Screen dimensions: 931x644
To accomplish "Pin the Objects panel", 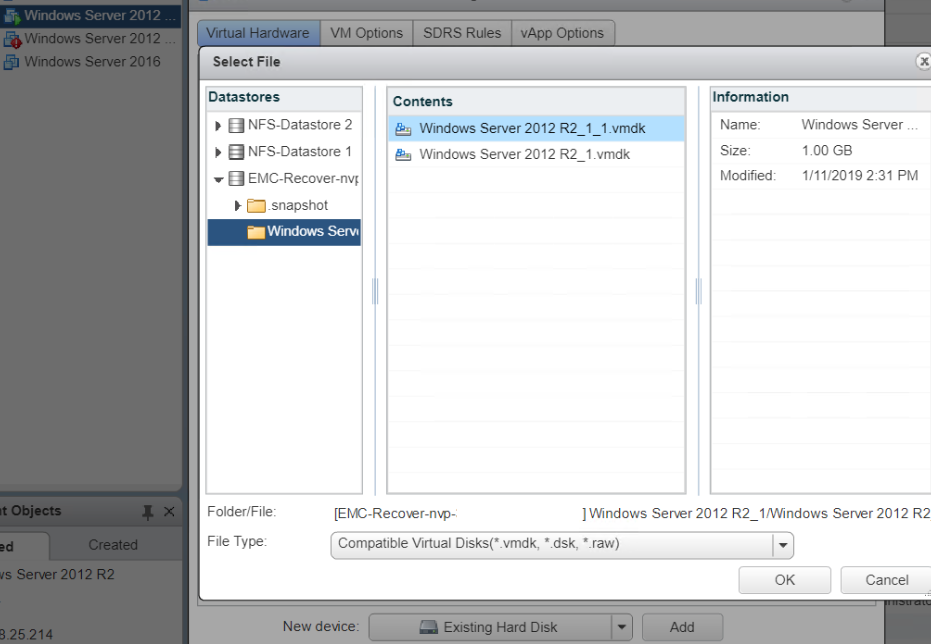I will point(148,512).
